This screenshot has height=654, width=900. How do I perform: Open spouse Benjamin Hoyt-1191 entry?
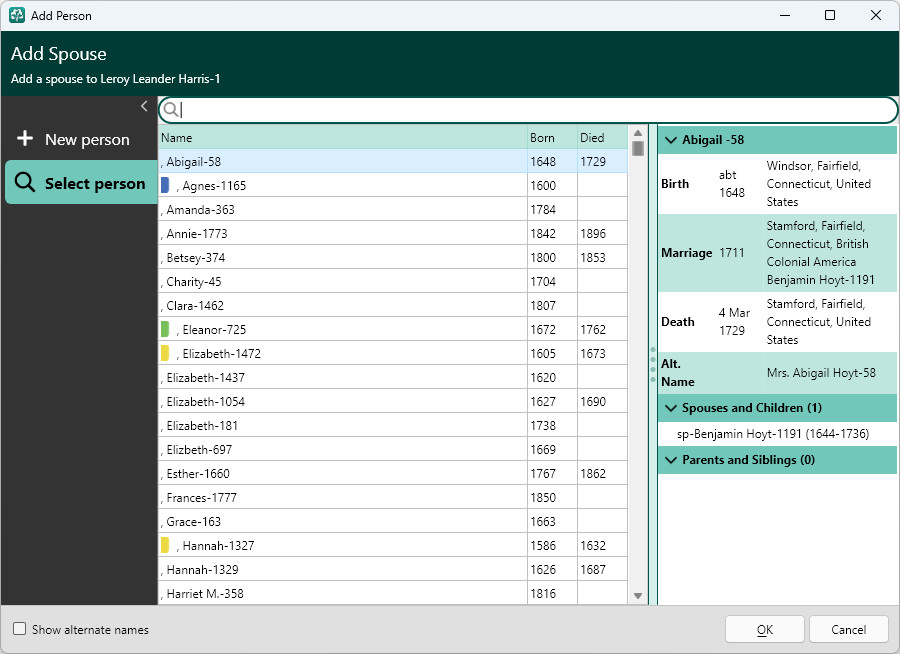click(x=773, y=434)
